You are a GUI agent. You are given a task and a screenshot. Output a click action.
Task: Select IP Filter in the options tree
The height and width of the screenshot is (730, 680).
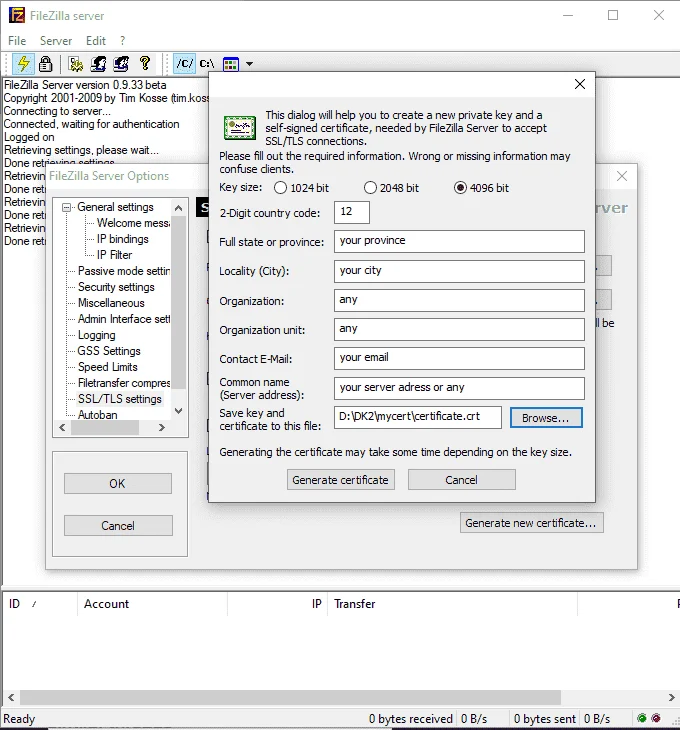tap(114, 255)
